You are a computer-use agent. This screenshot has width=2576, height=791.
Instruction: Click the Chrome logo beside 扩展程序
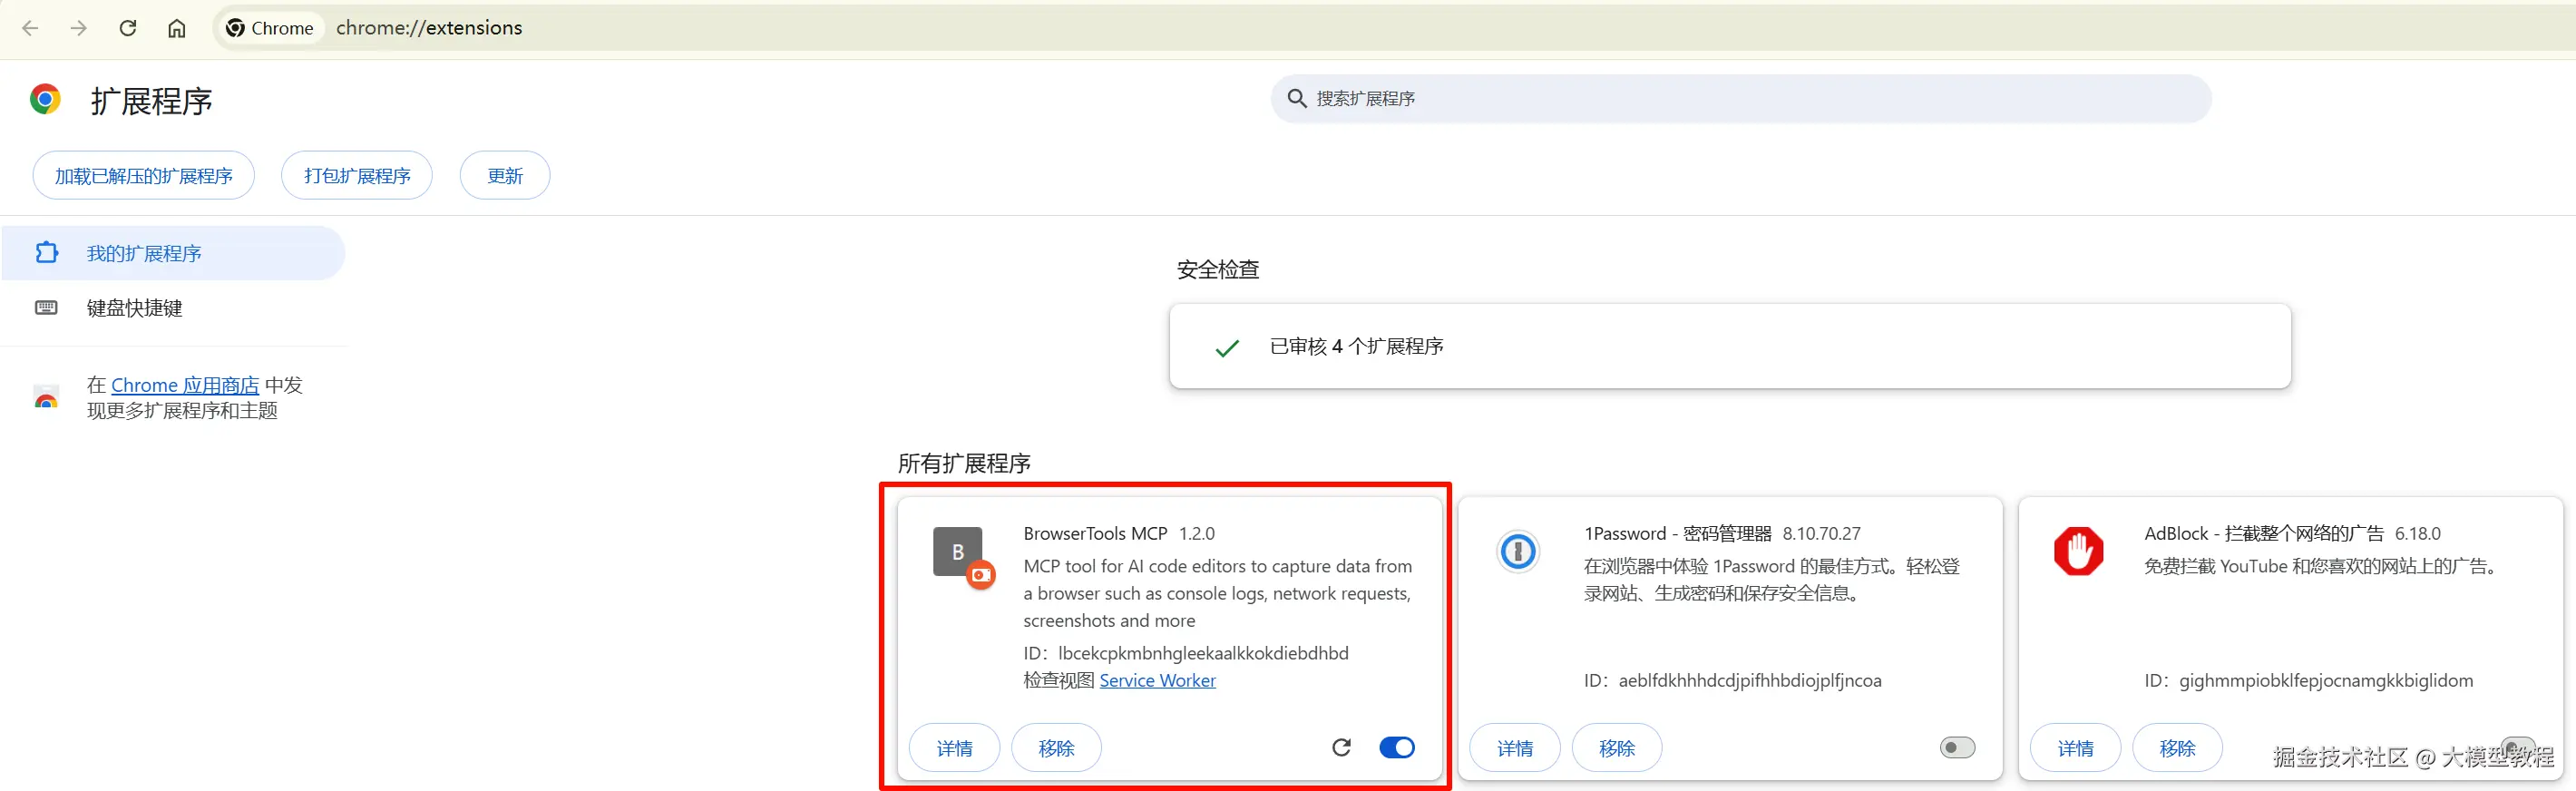tap(45, 99)
